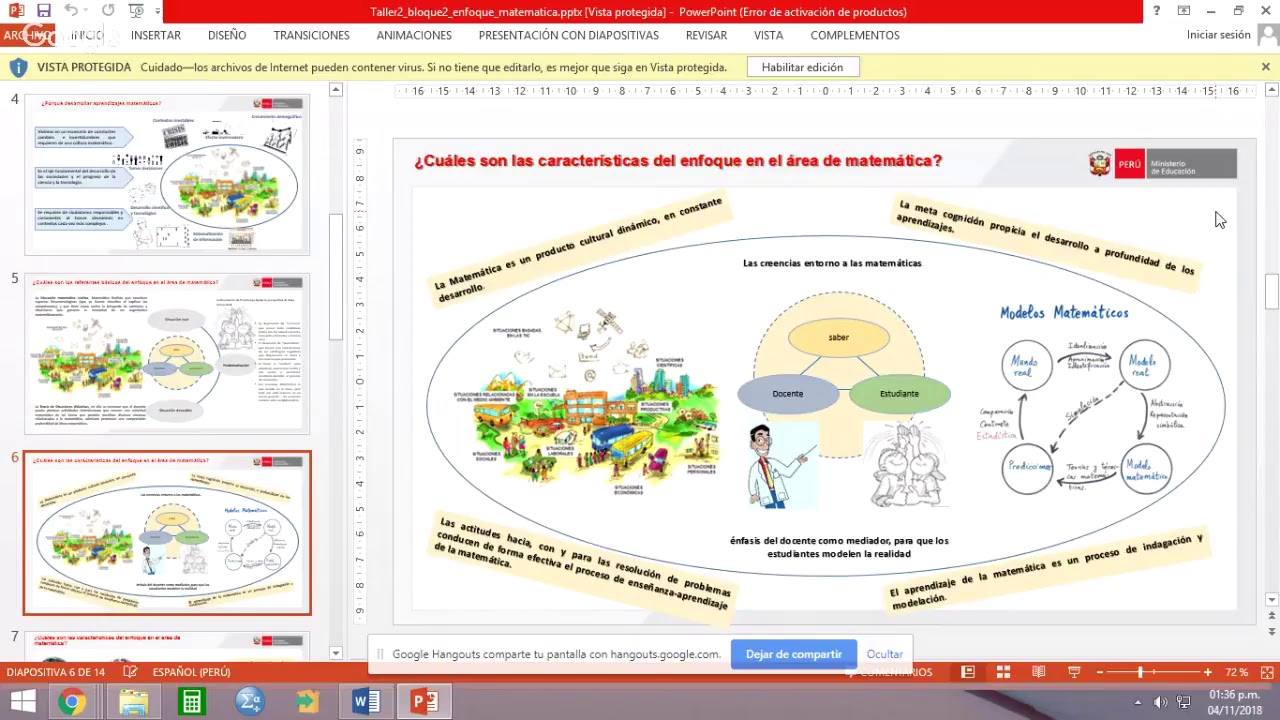Switch to Slide Sorter view icon
This screenshot has height=720, width=1280.
click(1003, 672)
